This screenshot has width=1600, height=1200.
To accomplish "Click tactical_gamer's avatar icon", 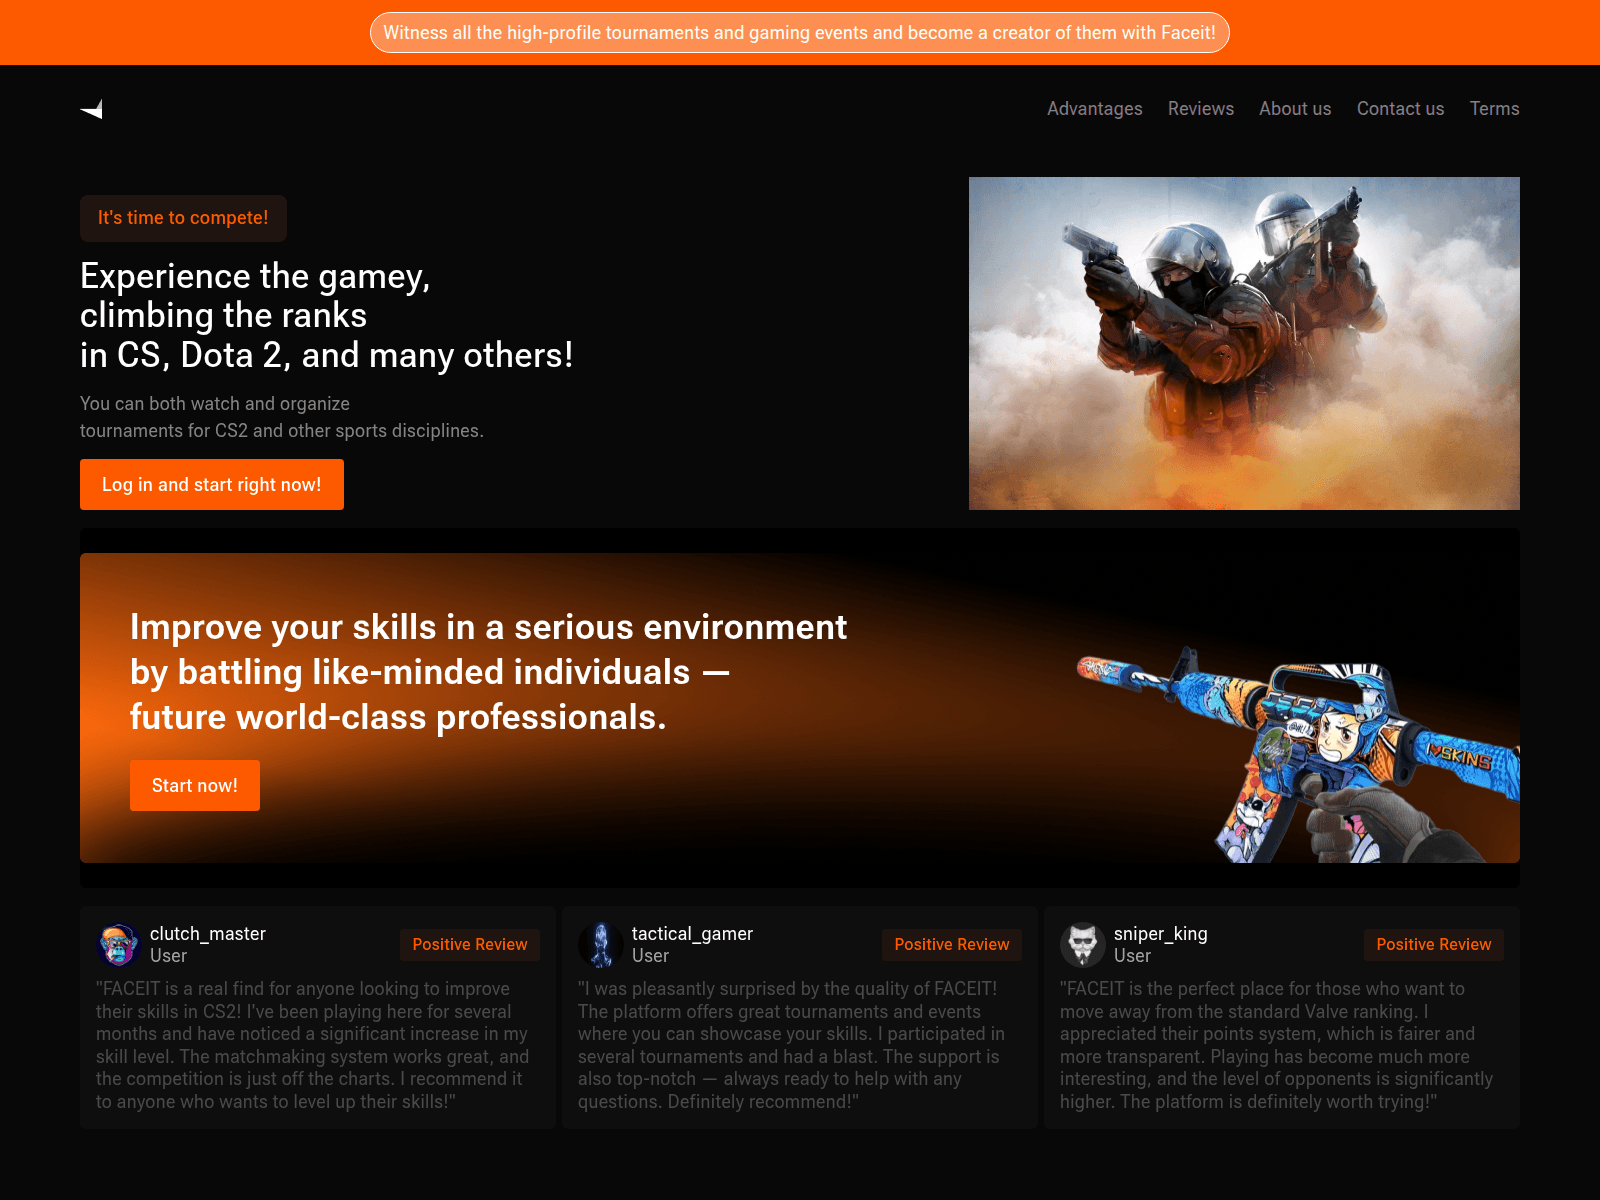I will click(599, 944).
